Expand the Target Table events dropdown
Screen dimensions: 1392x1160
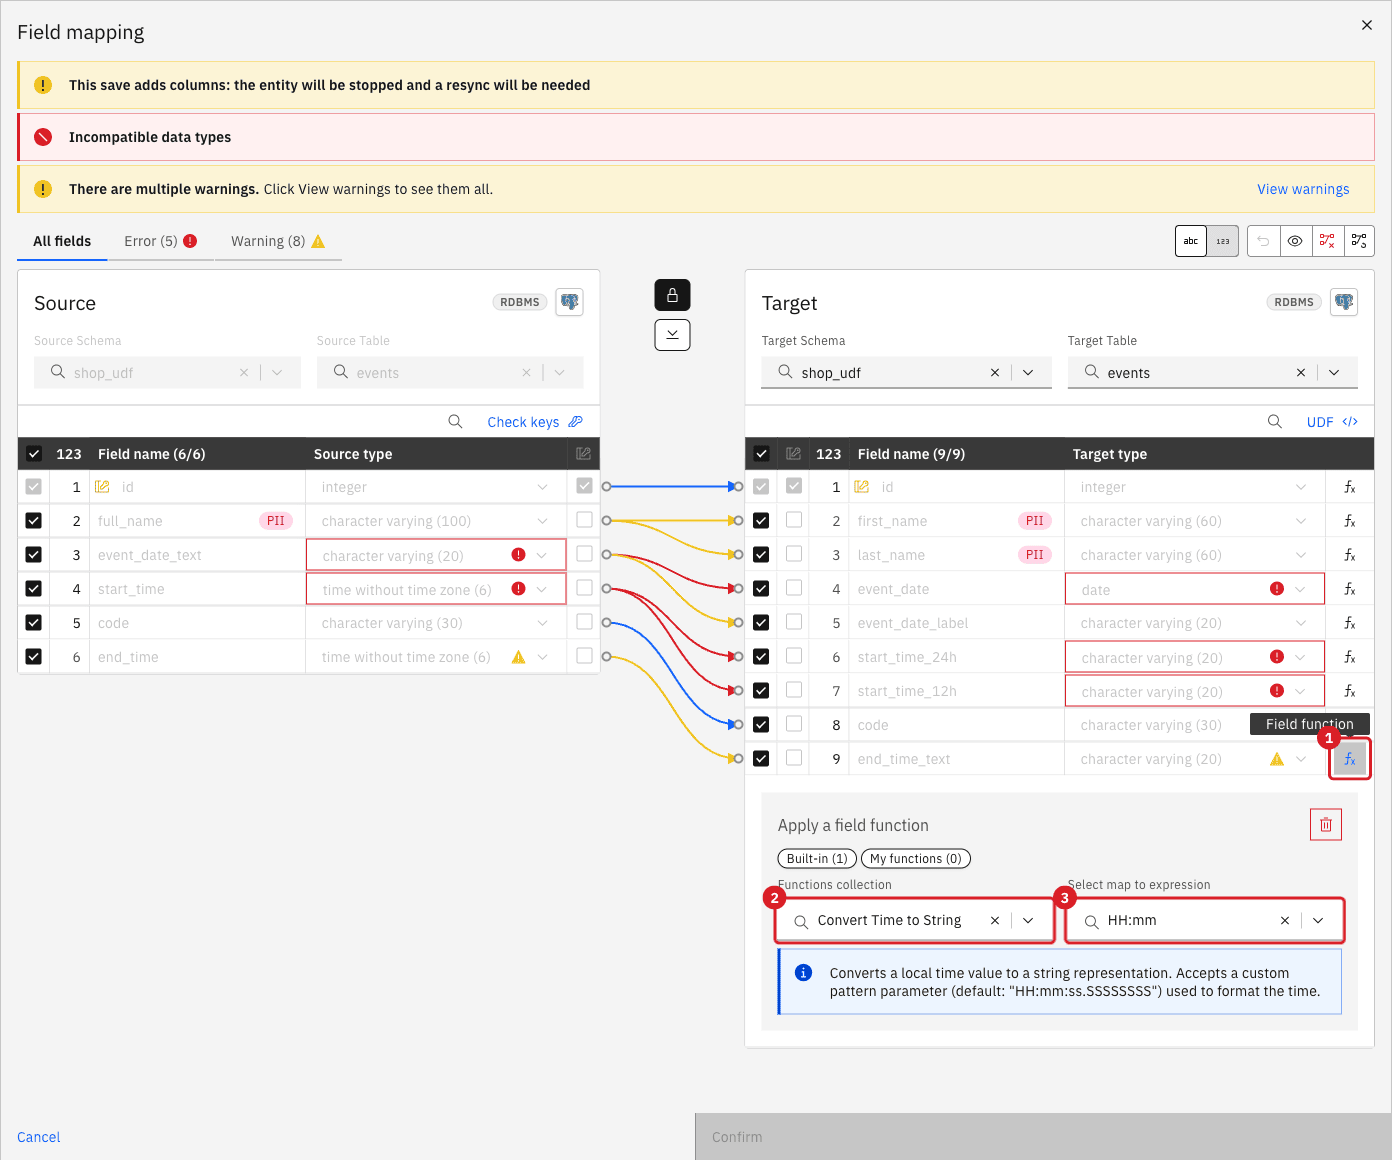(1334, 373)
